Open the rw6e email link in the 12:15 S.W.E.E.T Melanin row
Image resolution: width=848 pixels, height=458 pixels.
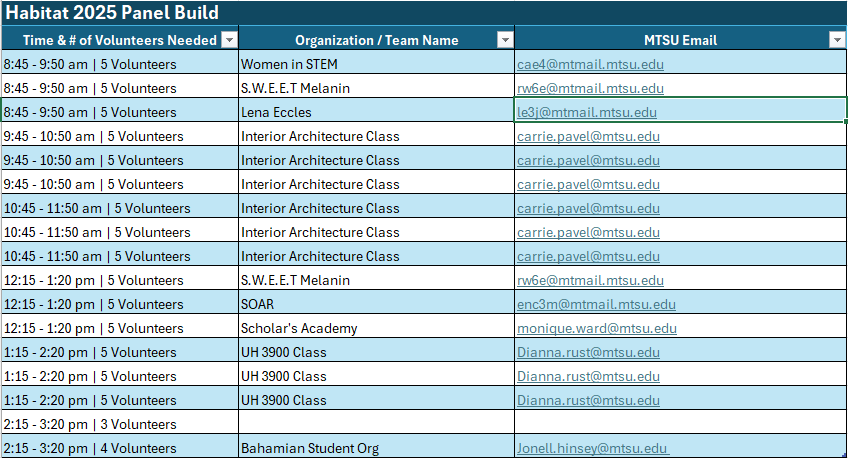[590, 281]
